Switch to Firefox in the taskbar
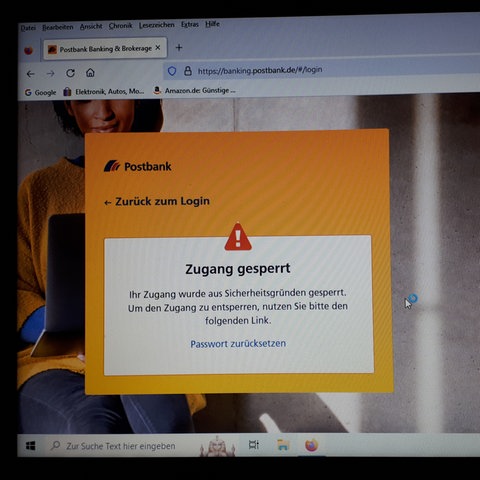The height and width of the screenshot is (480, 480). (x=312, y=445)
